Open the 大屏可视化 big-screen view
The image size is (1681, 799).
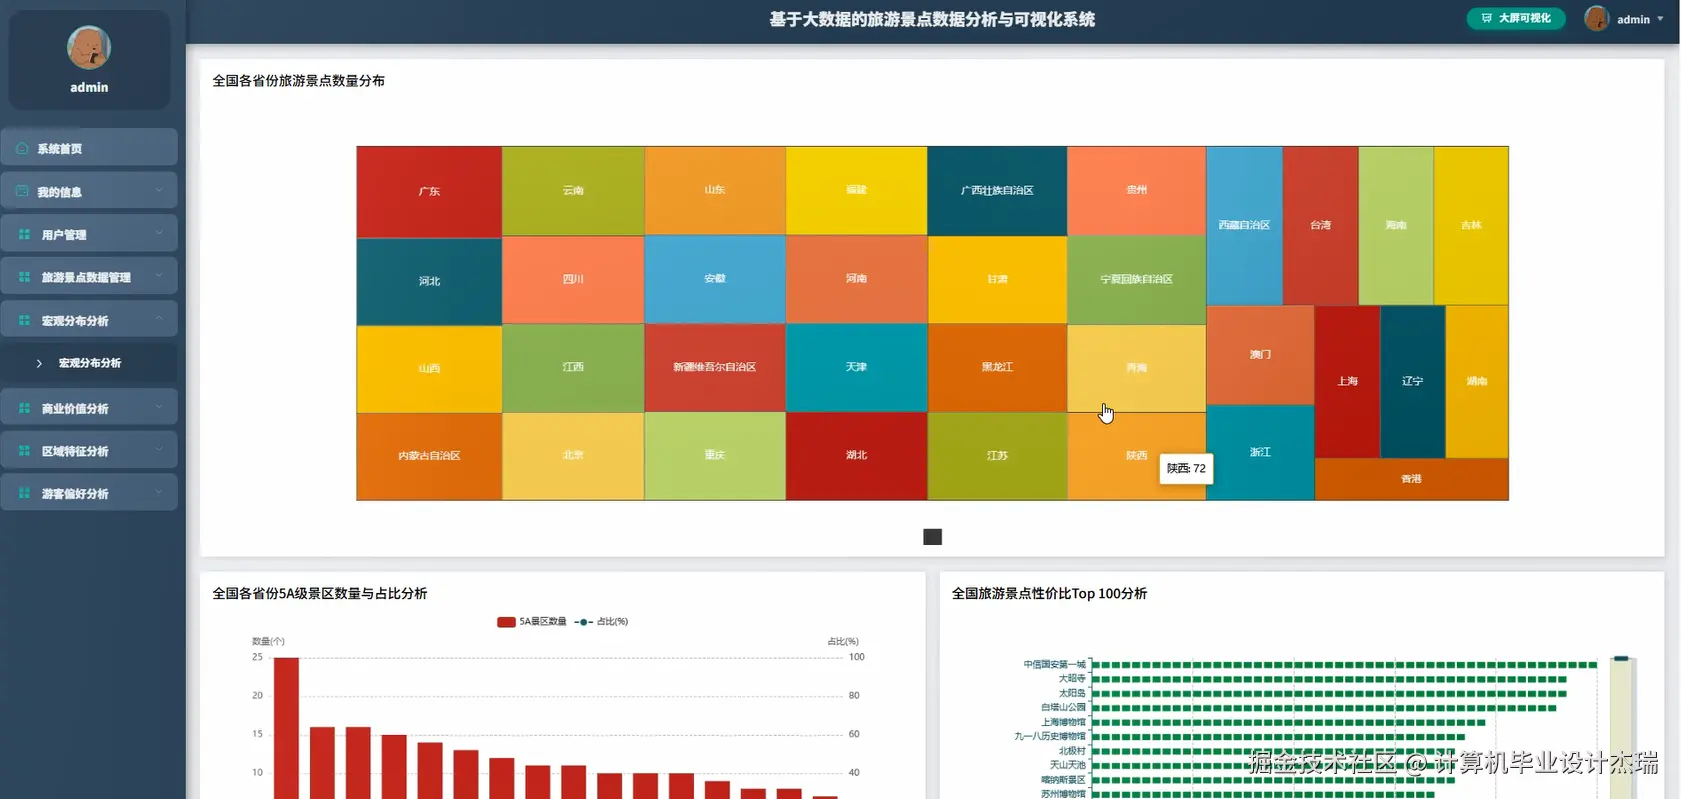[x=1516, y=18]
